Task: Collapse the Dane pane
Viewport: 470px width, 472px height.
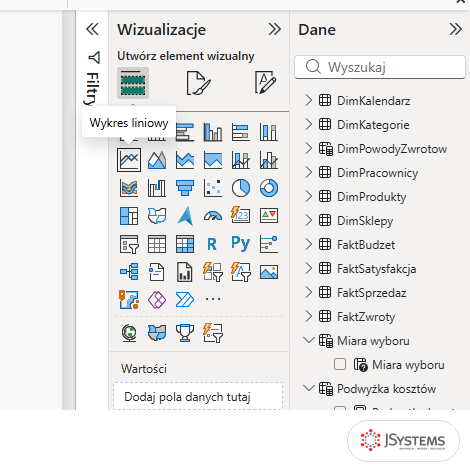Action: (455, 29)
